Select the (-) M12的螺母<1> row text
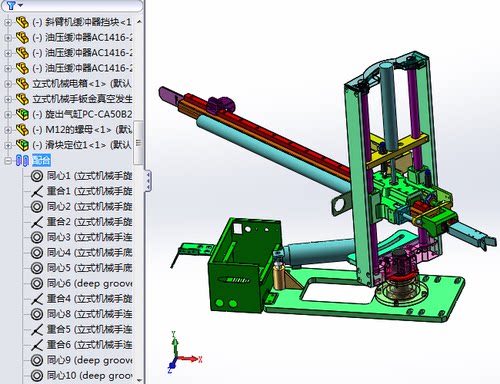Screen dimensions: 500x384 point(82,129)
